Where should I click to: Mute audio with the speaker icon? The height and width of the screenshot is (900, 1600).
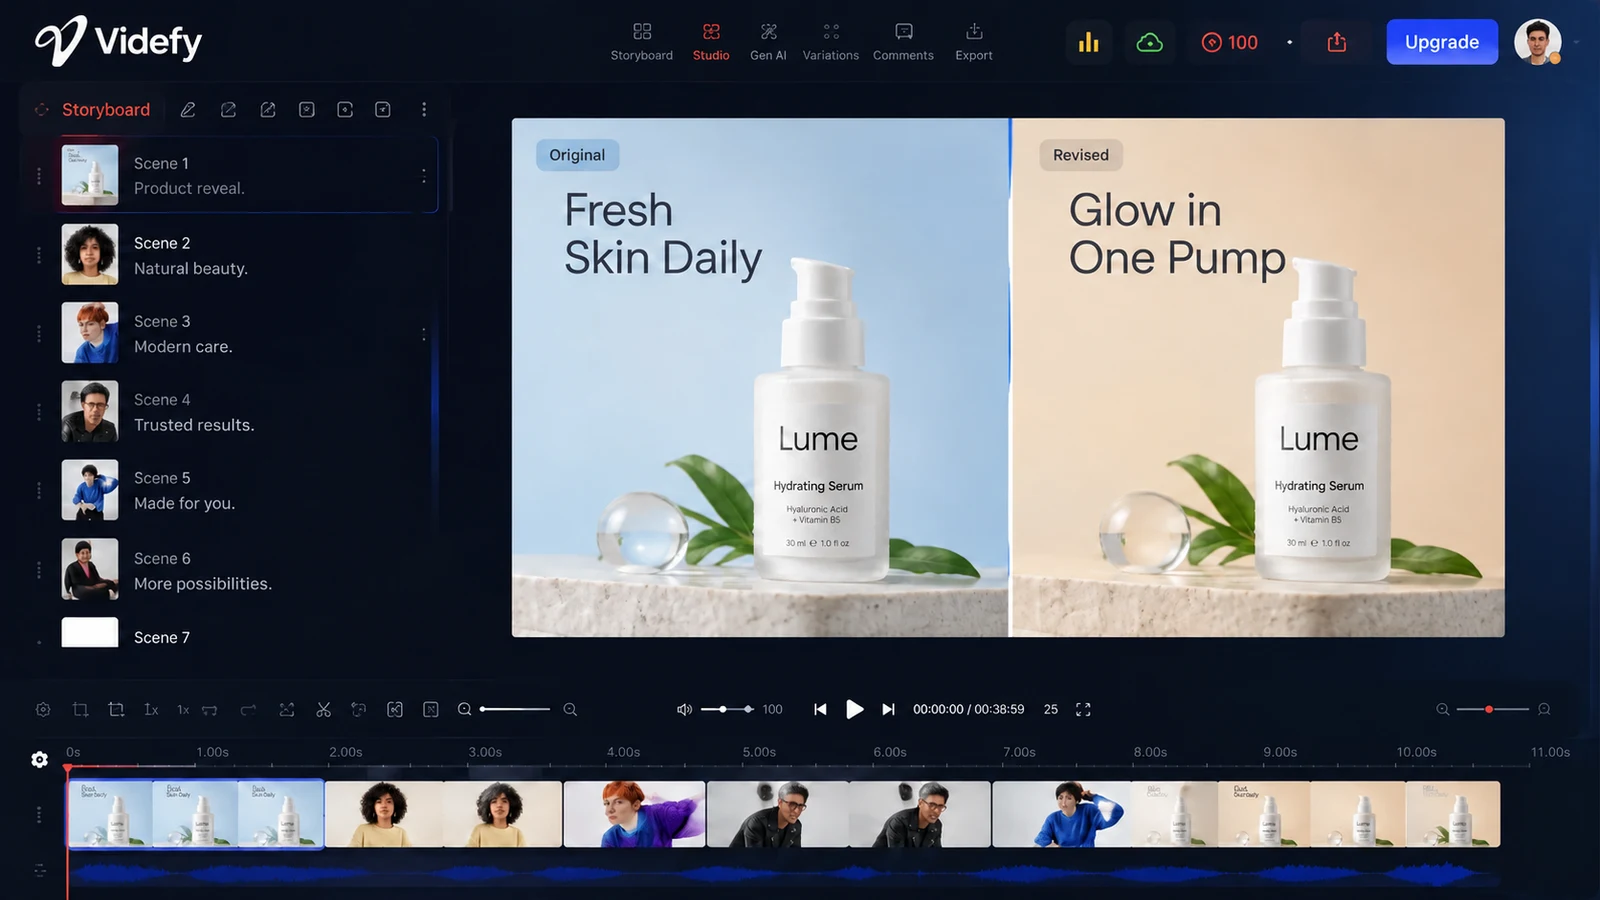coord(684,709)
